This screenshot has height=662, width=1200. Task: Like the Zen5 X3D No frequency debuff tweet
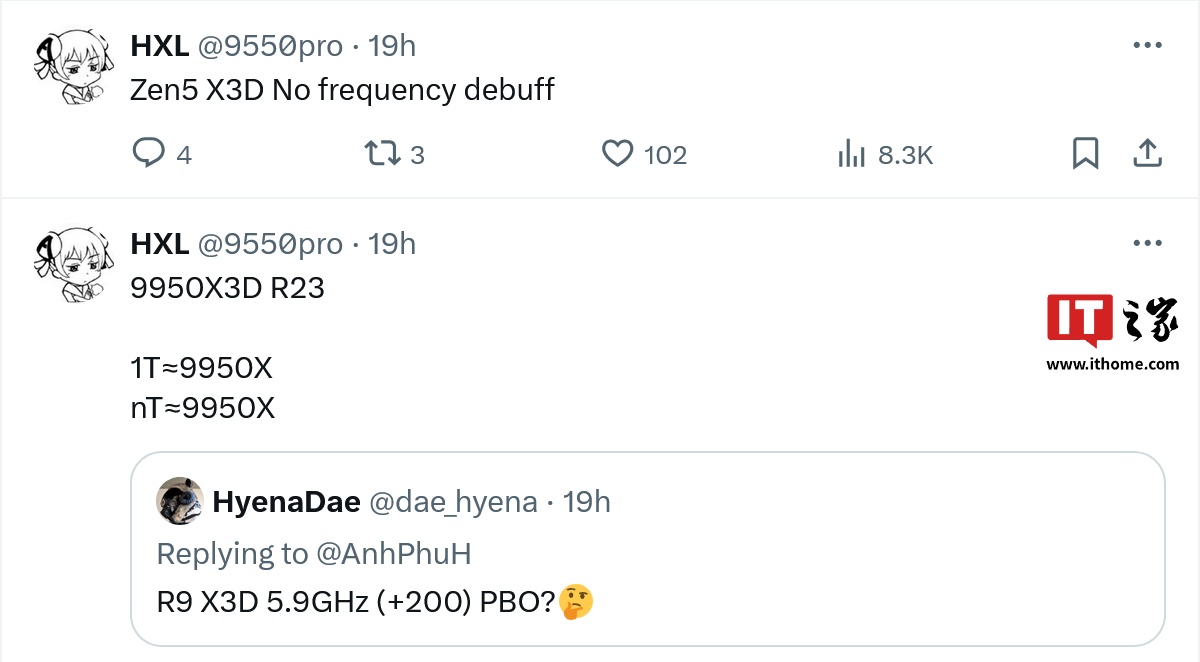[618, 154]
